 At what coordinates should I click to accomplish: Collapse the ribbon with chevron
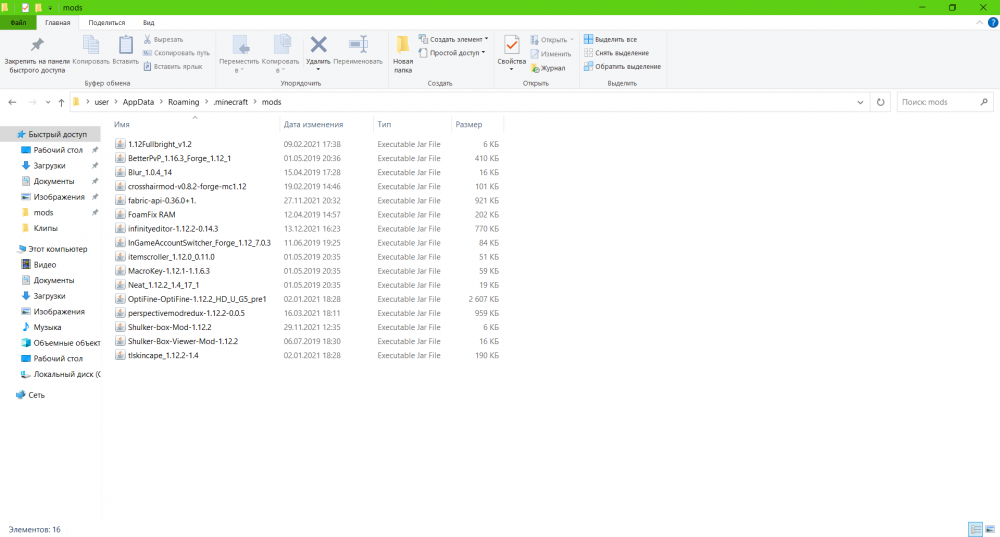pos(979,22)
